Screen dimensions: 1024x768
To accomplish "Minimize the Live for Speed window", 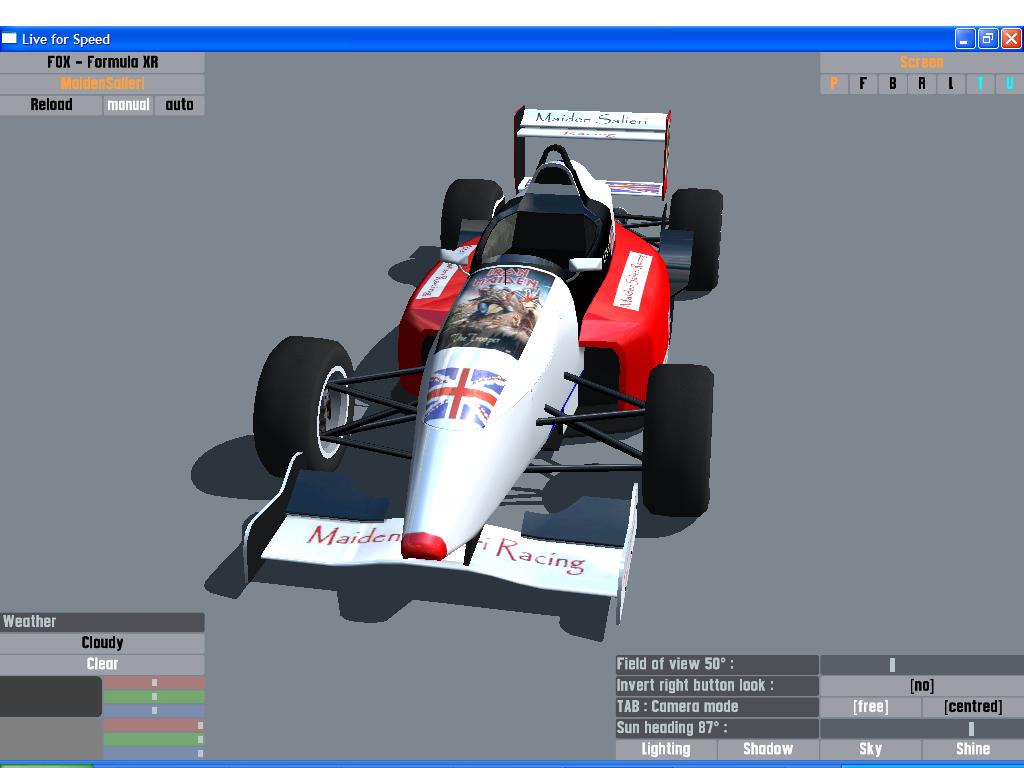I will (965, 39).
